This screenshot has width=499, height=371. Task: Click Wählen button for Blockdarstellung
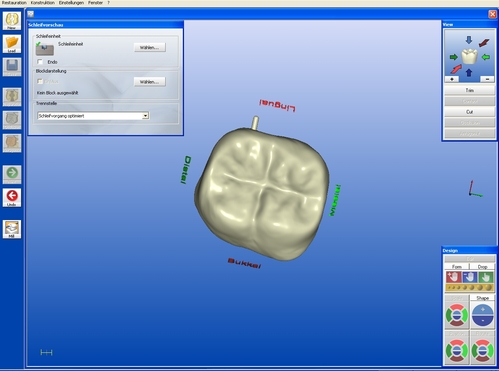(149, 82)
